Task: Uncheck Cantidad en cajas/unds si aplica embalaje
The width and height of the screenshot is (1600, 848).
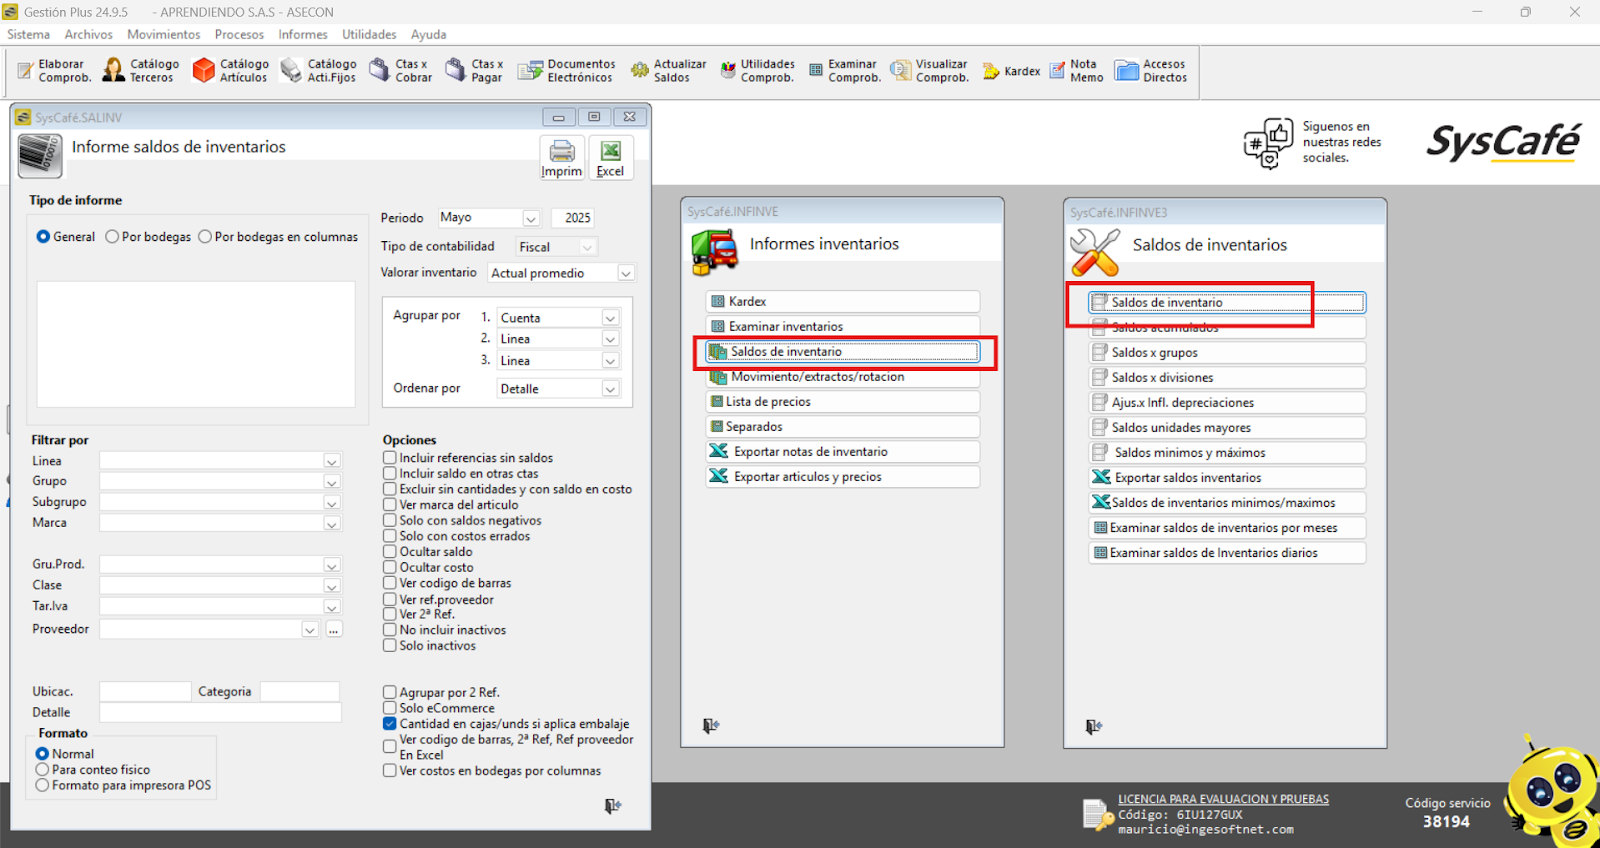Action: pyautogui.click(x=390, y=724)
